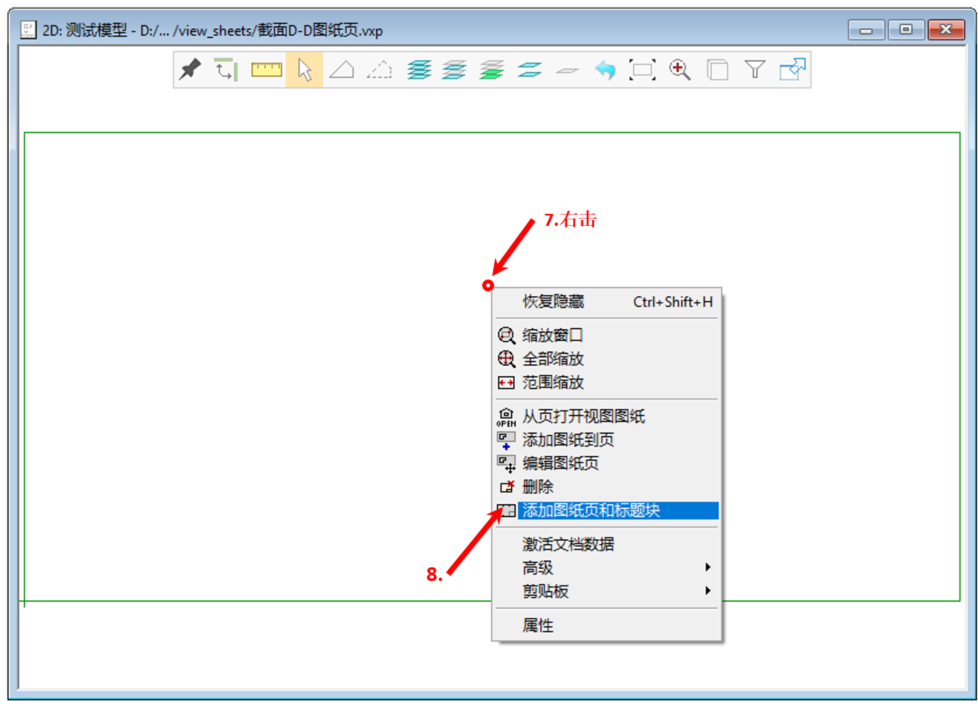The height and width of the screenshot is (708, 978).
Task: Click 添加图纸页和标题块 highlighted entry
Action: [606, 511]
